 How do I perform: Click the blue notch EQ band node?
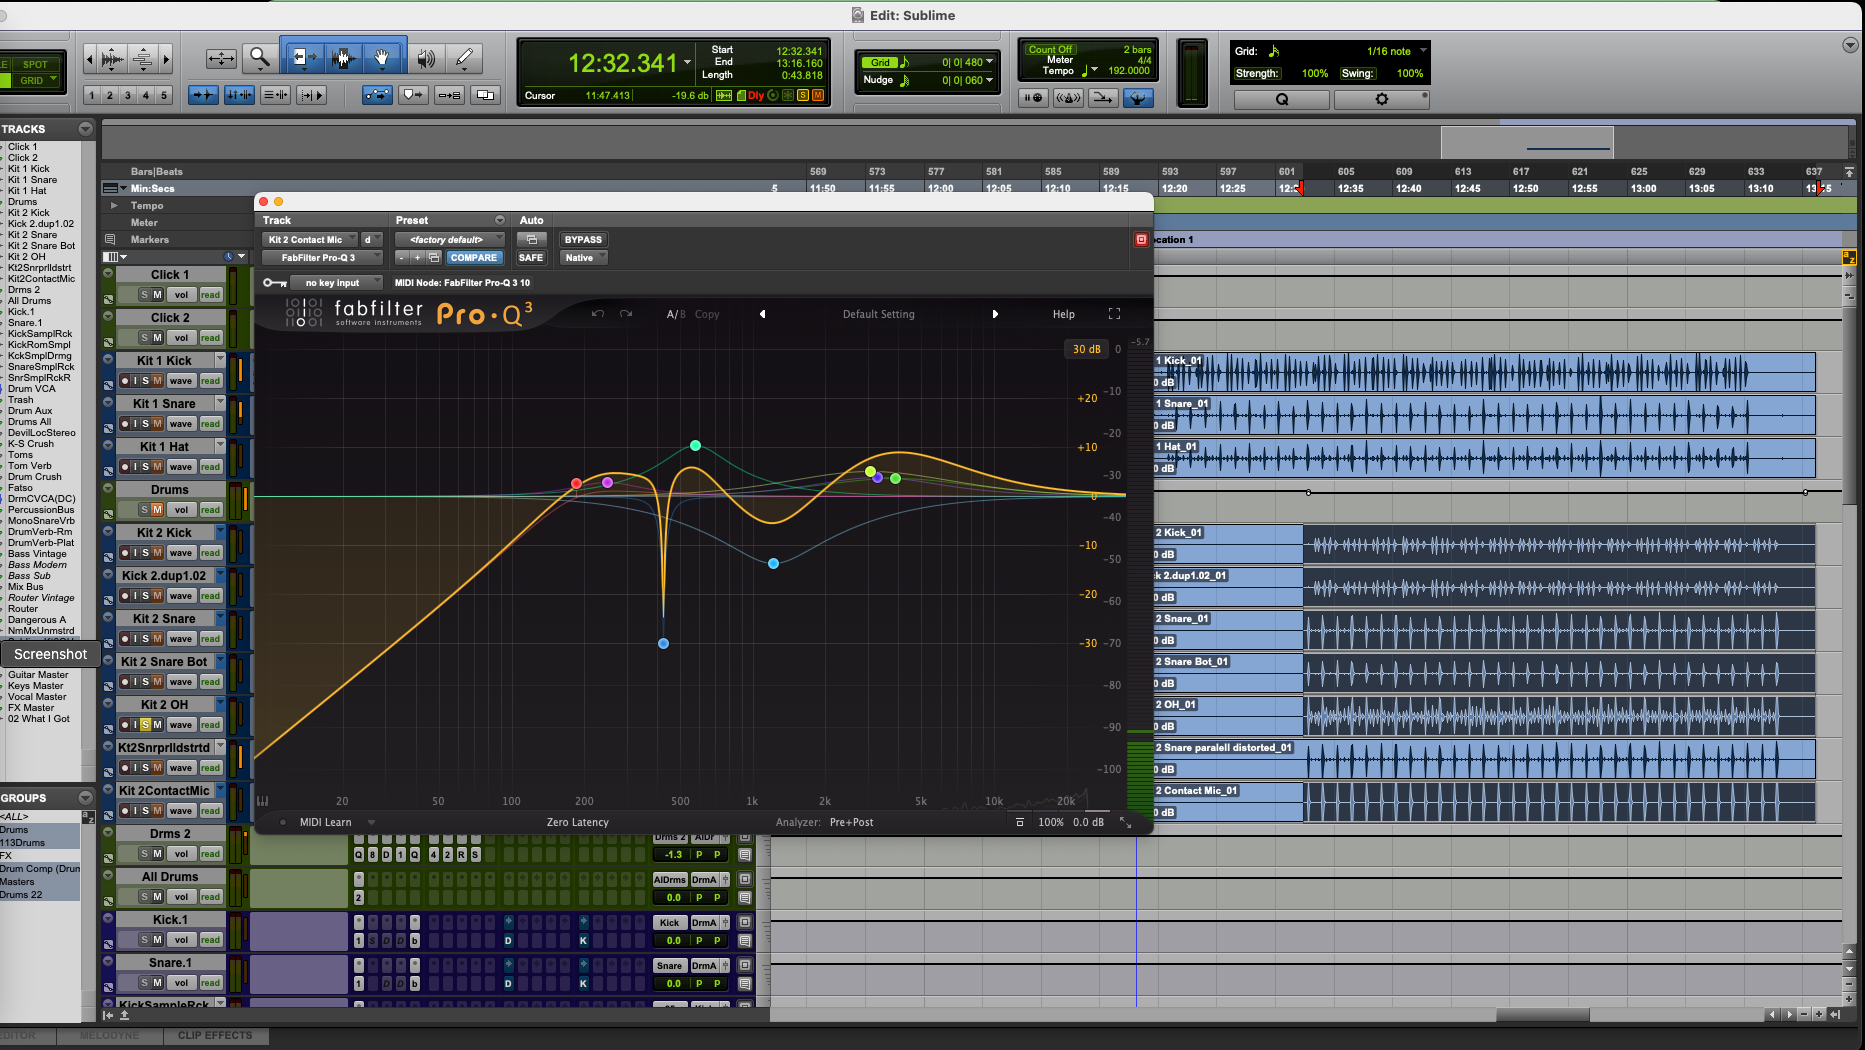coord(663,644)
